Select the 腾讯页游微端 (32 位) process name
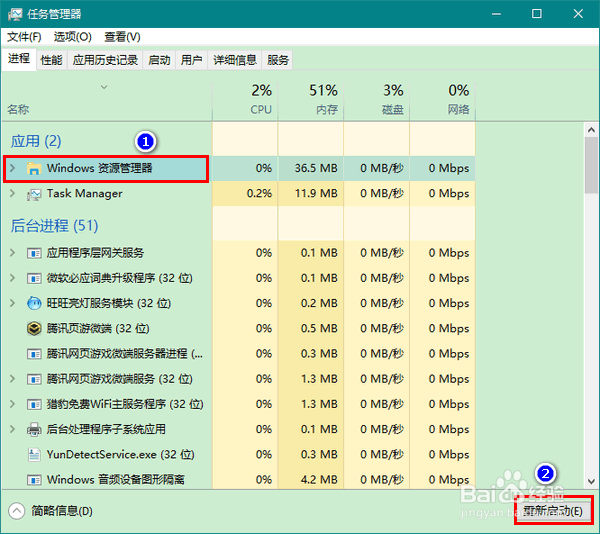This screenshot has height=534, width=600. [x=98, y=329]
